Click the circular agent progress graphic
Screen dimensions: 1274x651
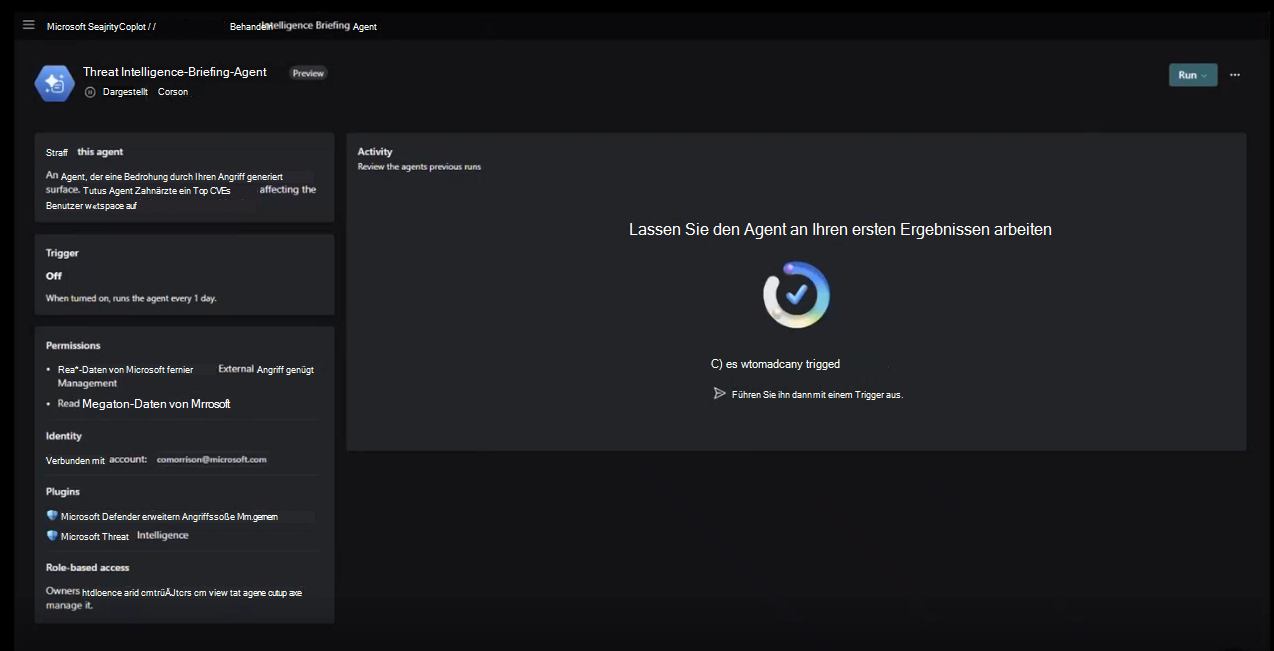(796, 294)
